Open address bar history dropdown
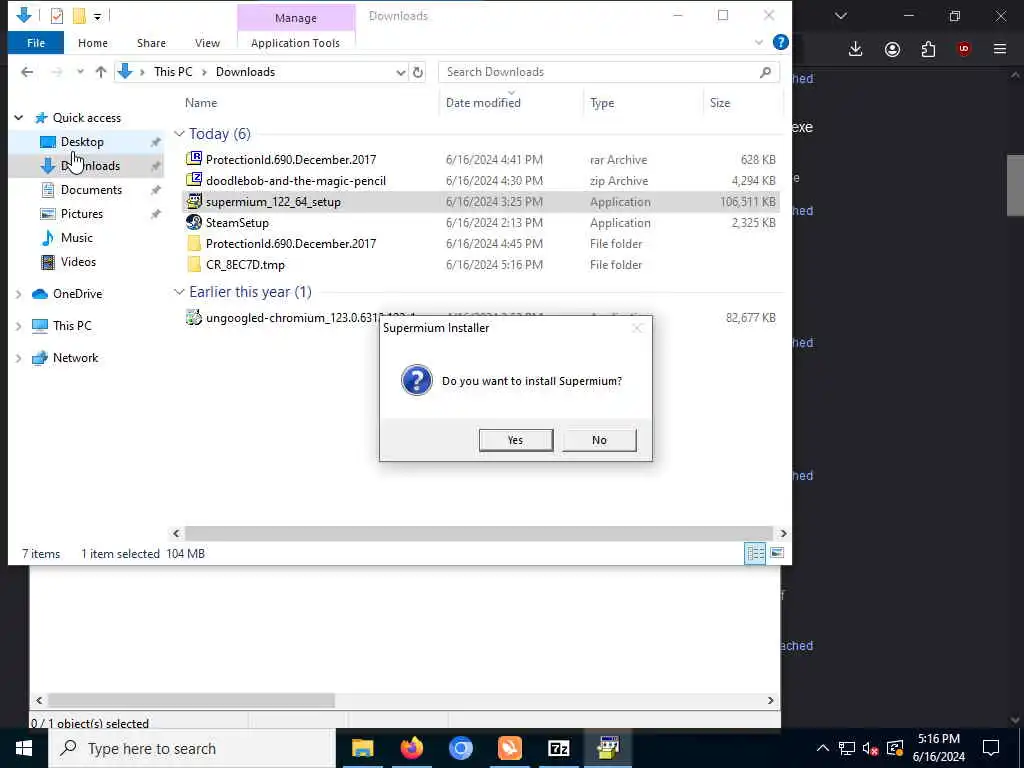This screenshot has height=768, width=1024. point(400,72)
